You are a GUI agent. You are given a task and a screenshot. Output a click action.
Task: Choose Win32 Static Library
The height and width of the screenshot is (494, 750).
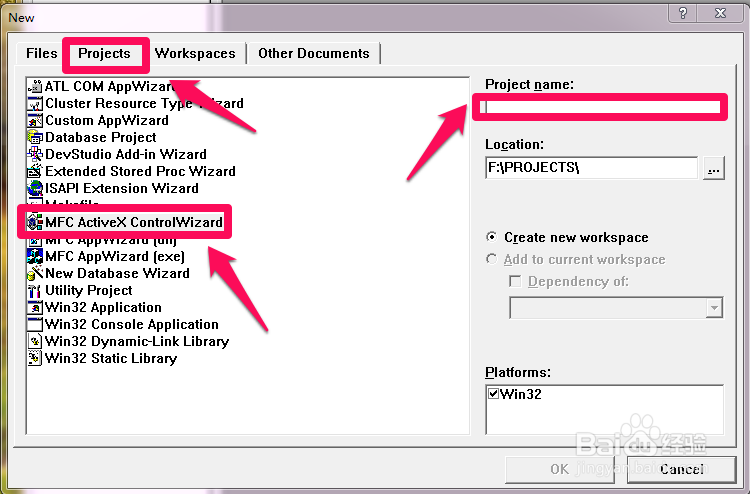(x=111, y=359)
